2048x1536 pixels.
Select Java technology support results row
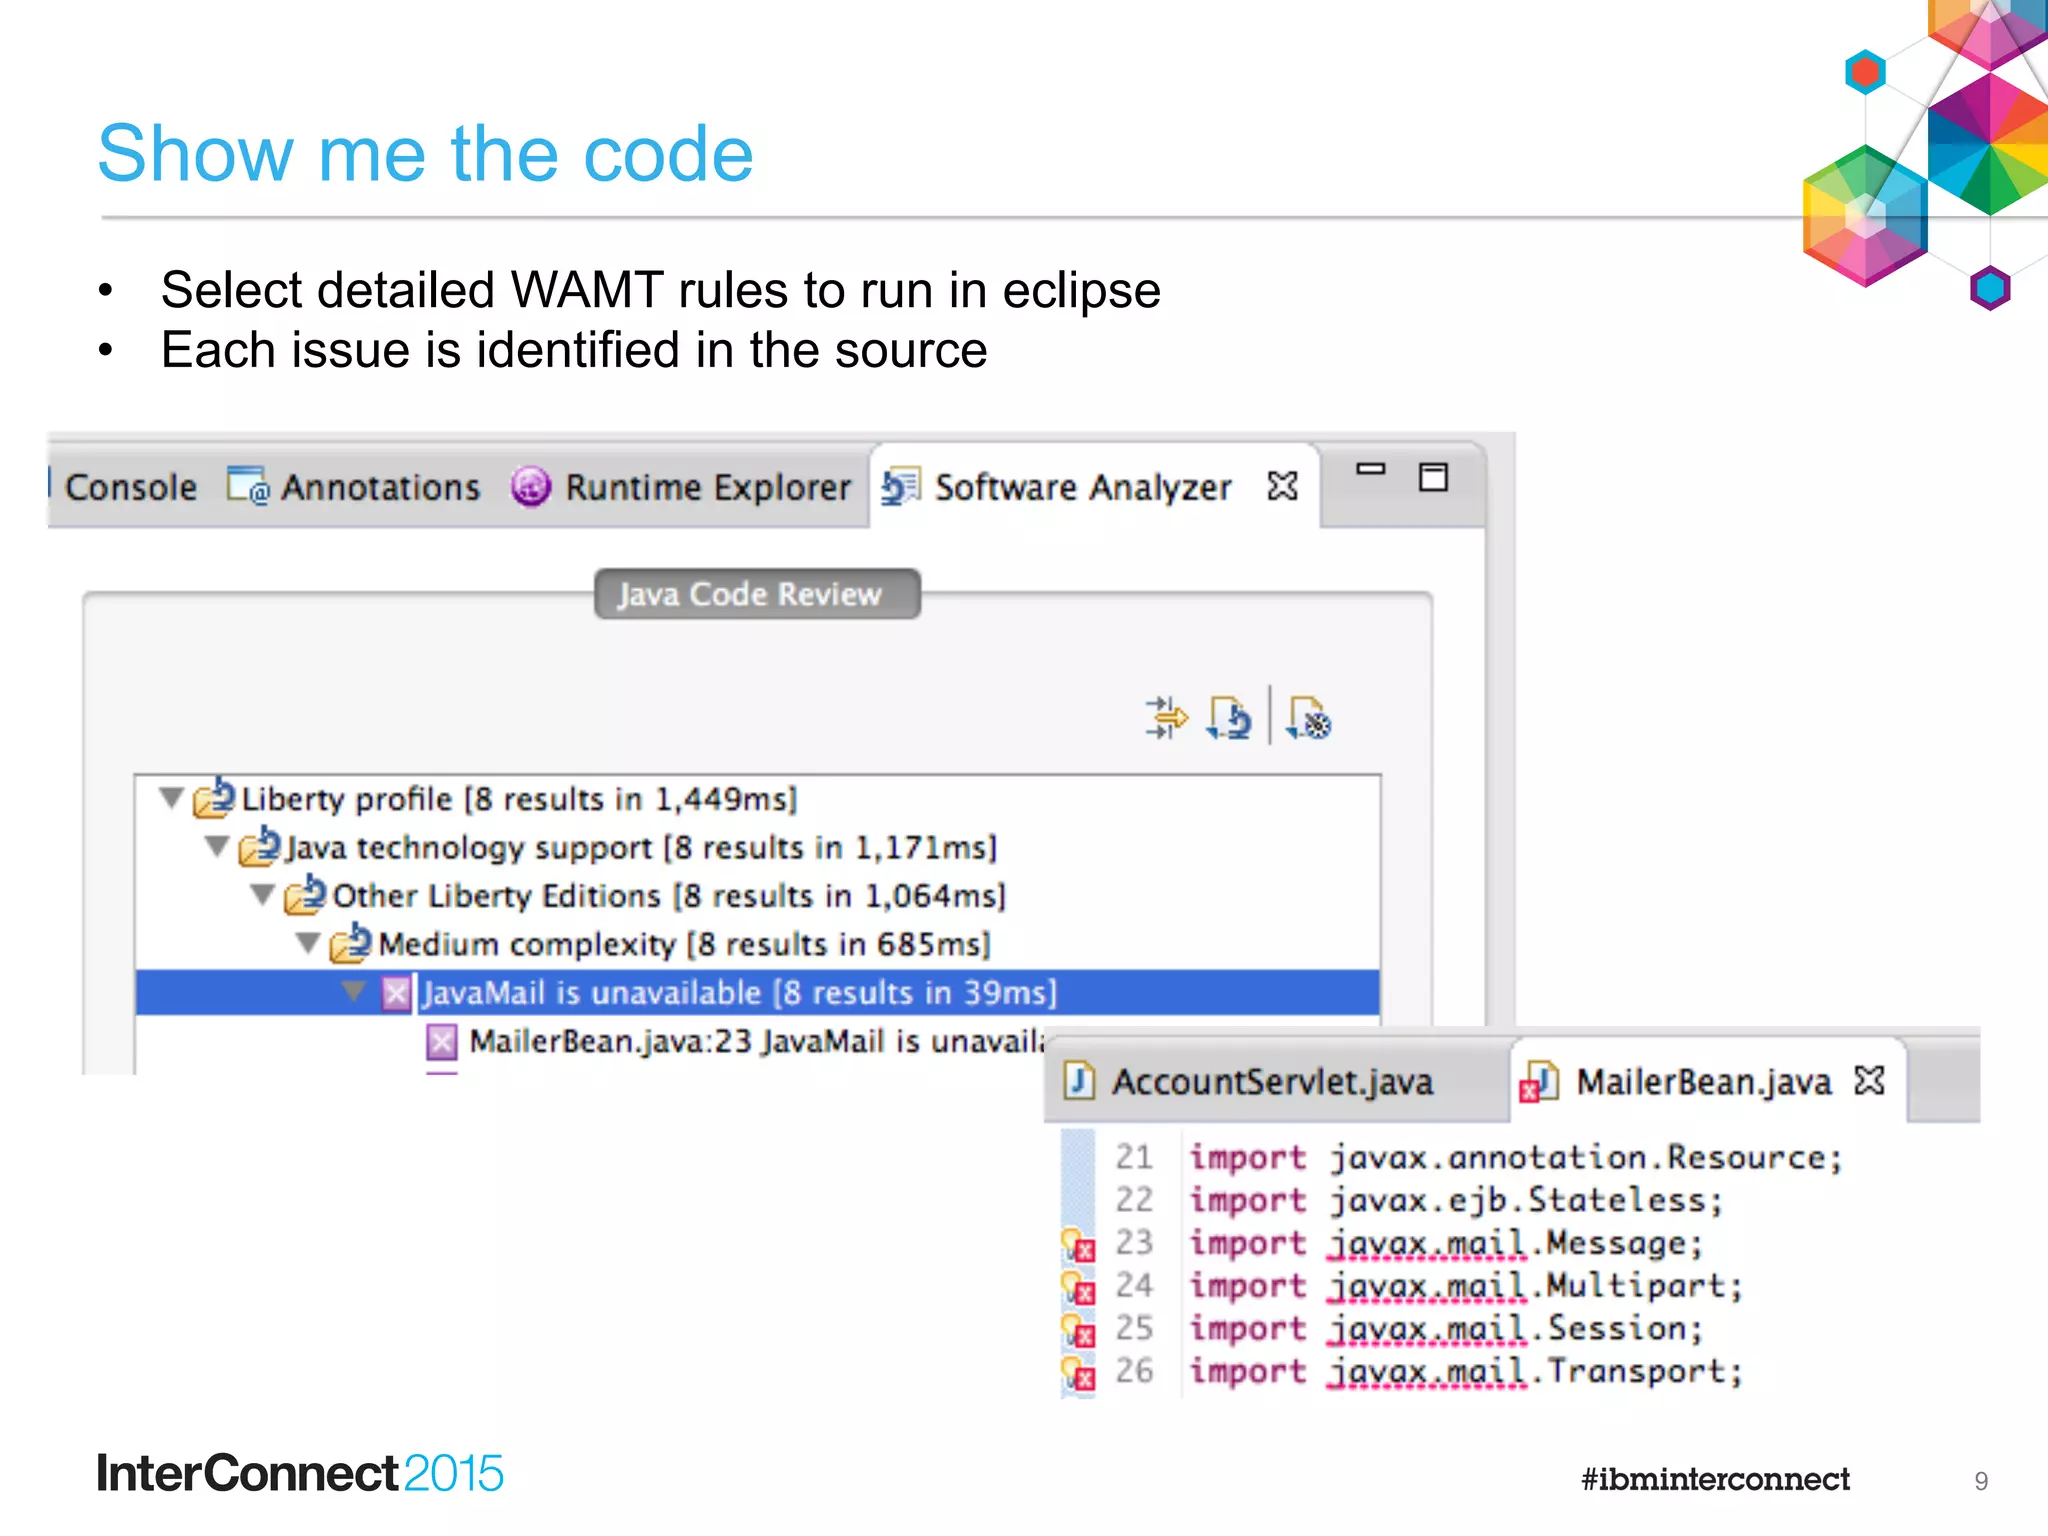758,847
